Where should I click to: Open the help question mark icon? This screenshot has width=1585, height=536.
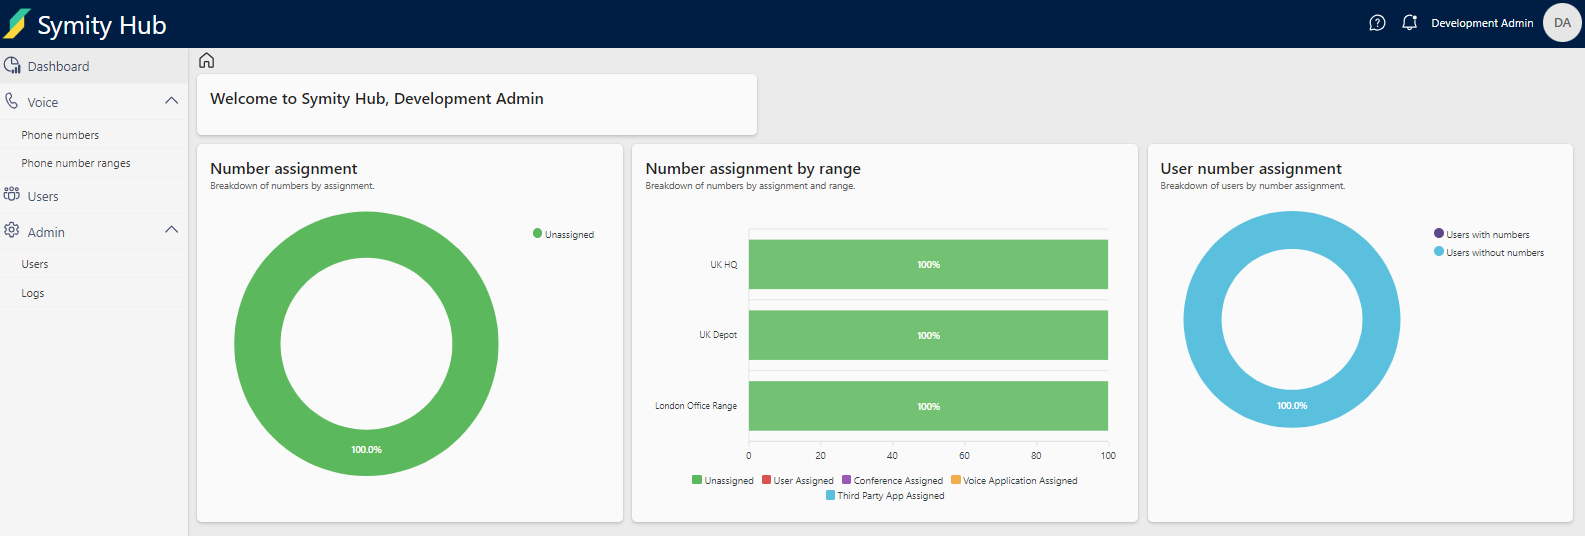point(1377,23)
